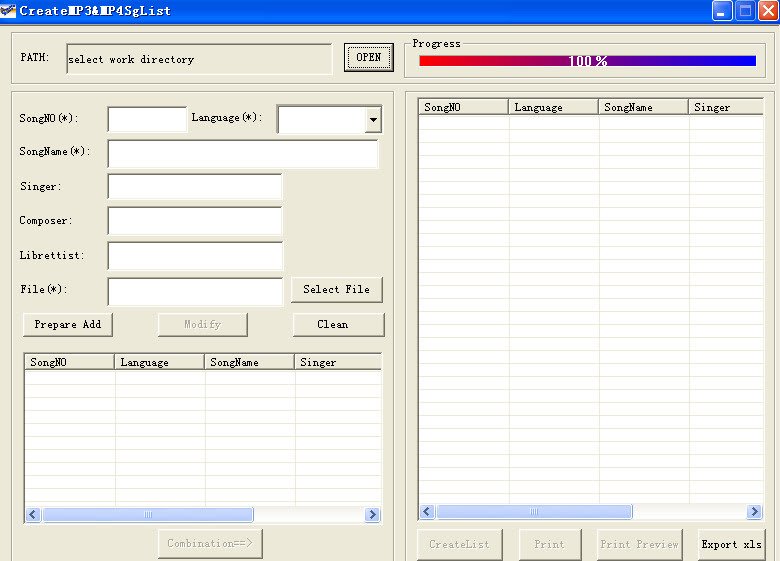Sort left table by SongNO header
The width and height of the screenshot is (780, 561).
(x=69, y=362)
